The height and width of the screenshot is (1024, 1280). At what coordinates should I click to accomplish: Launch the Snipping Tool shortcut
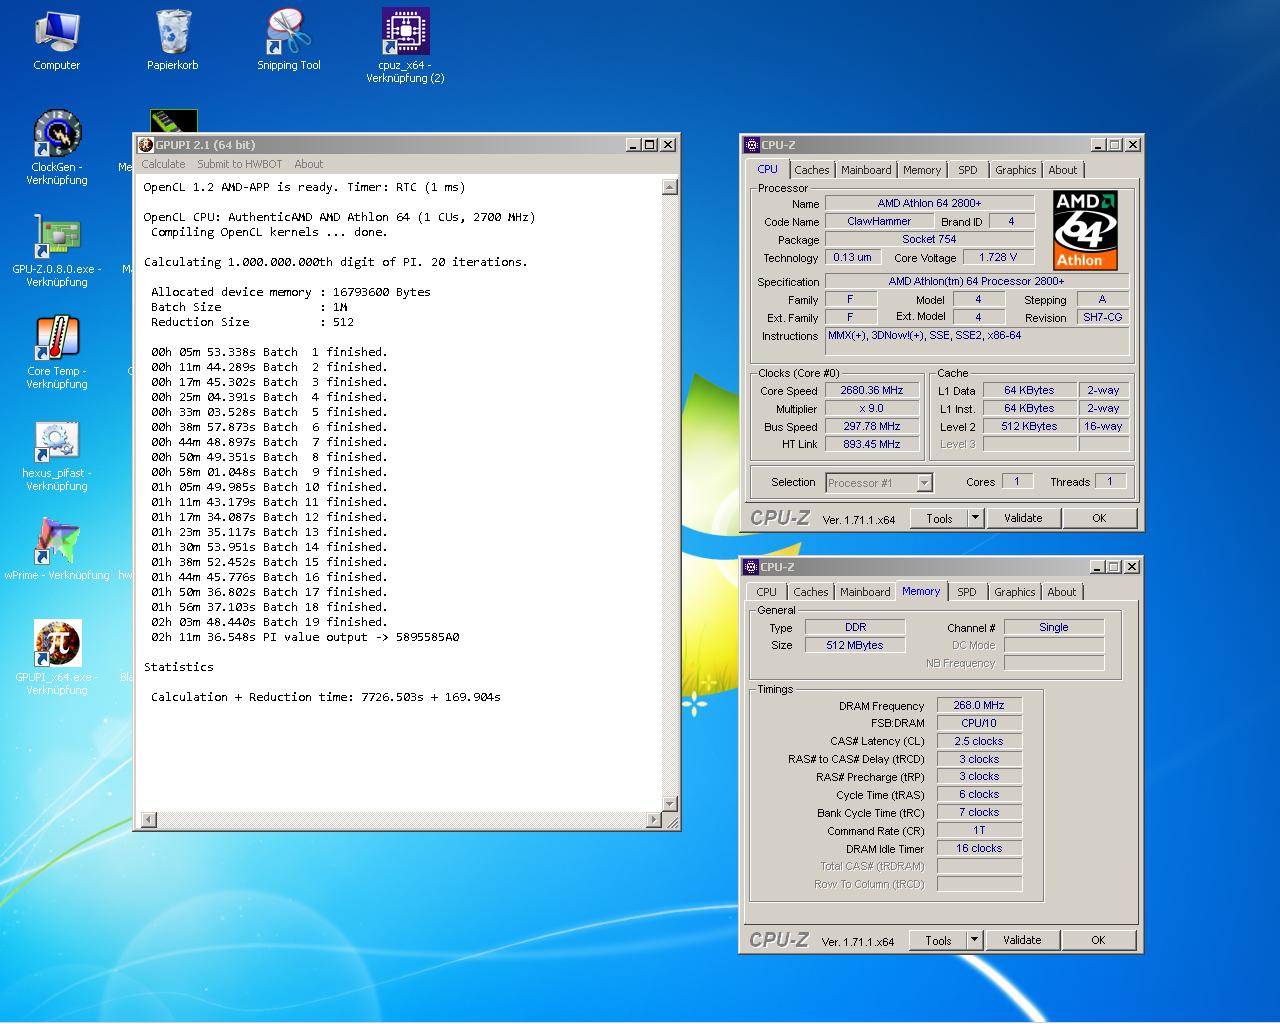click(289, 40)
